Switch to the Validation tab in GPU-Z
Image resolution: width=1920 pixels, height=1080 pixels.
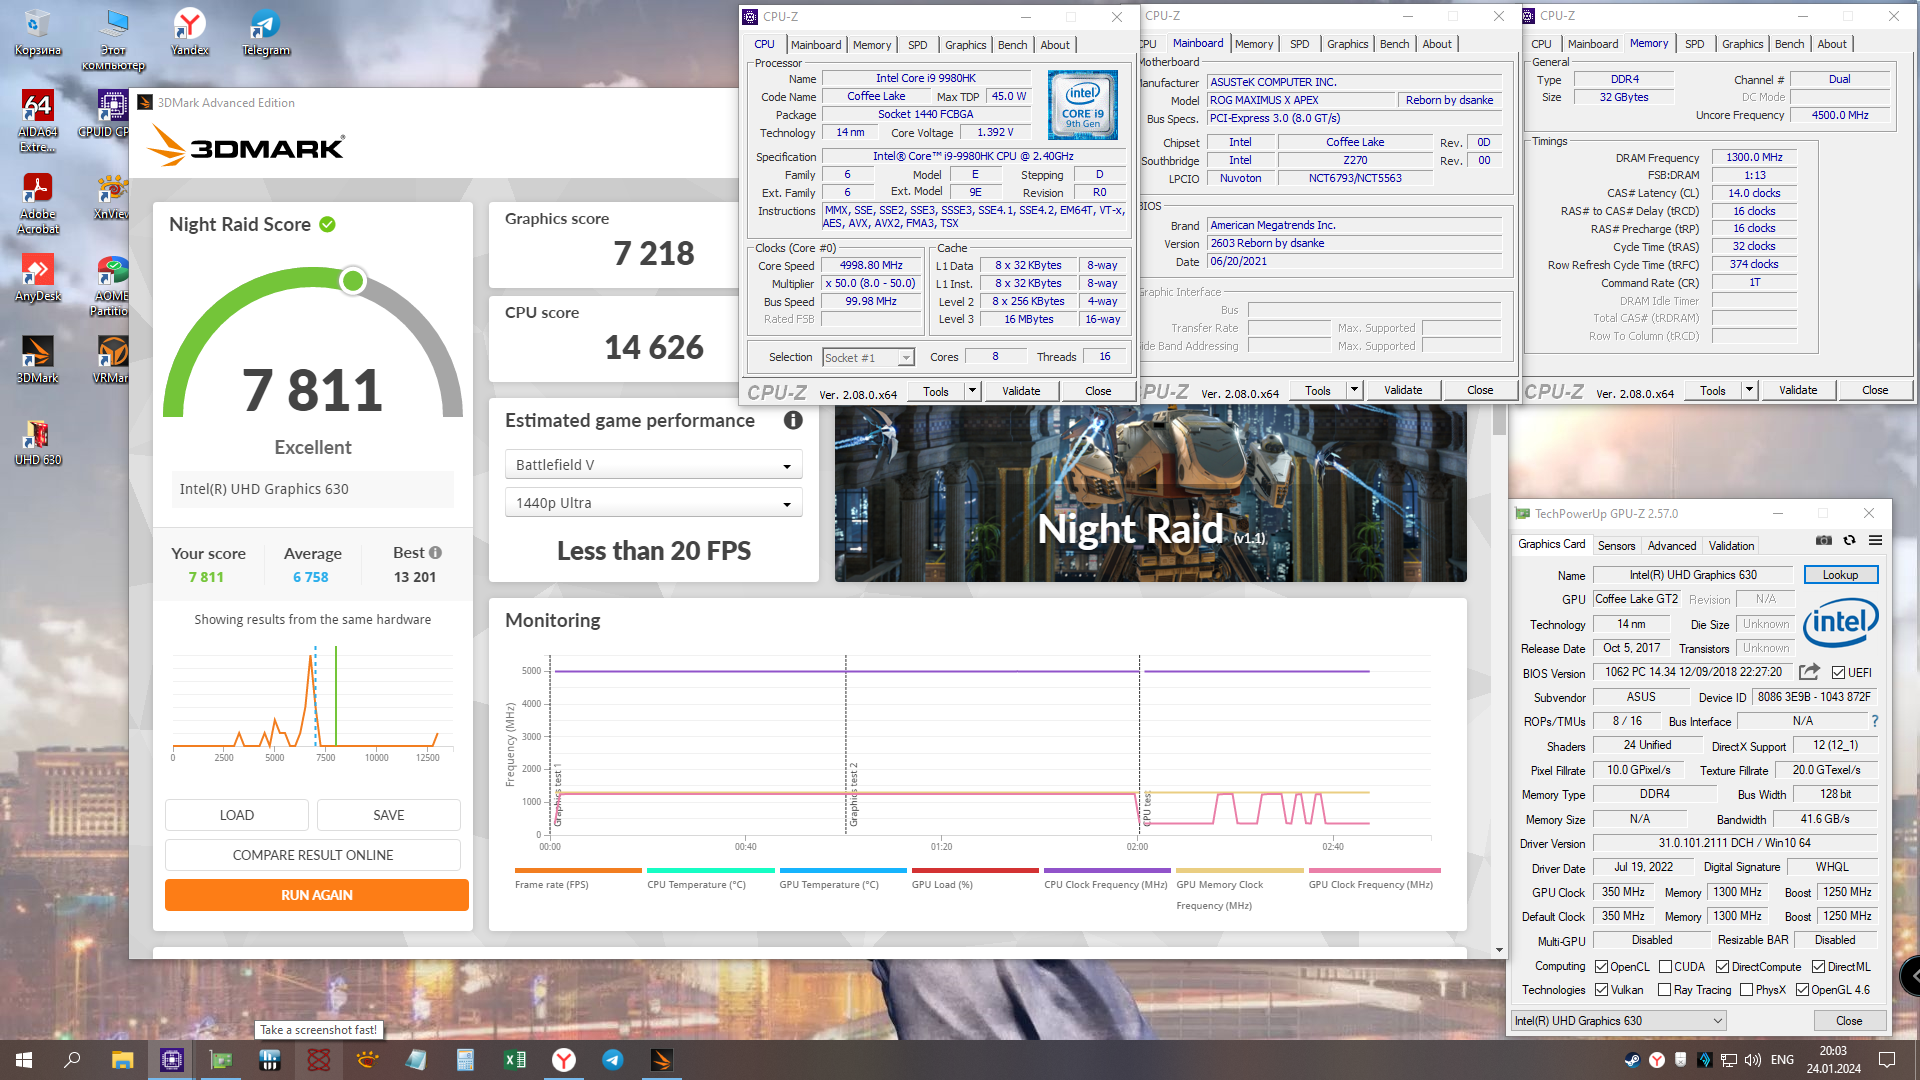tap(1731, 546)
